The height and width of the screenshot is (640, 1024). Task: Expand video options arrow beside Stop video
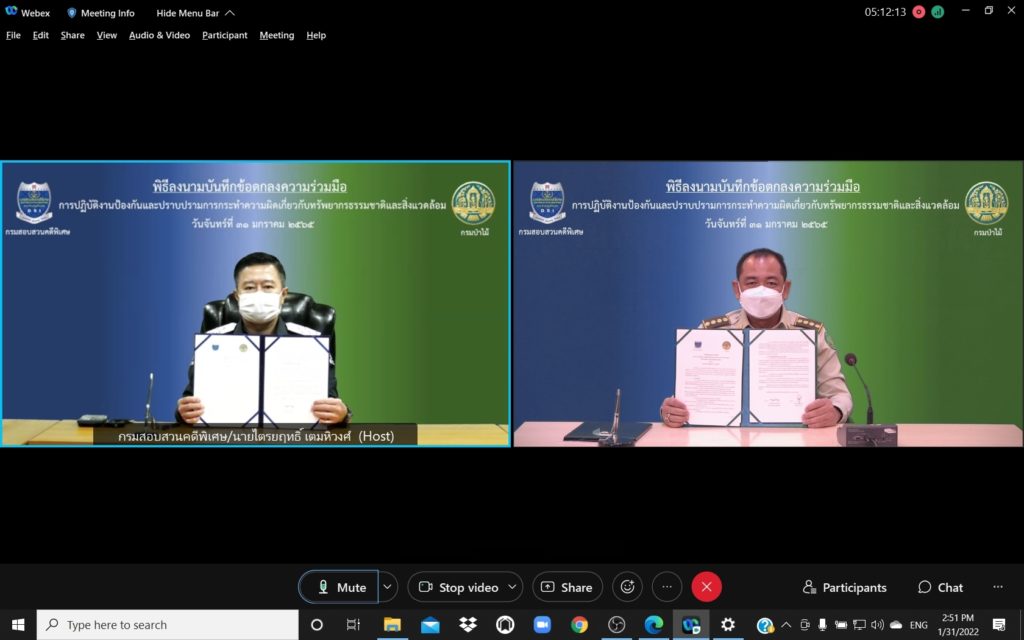click(514, 587)
